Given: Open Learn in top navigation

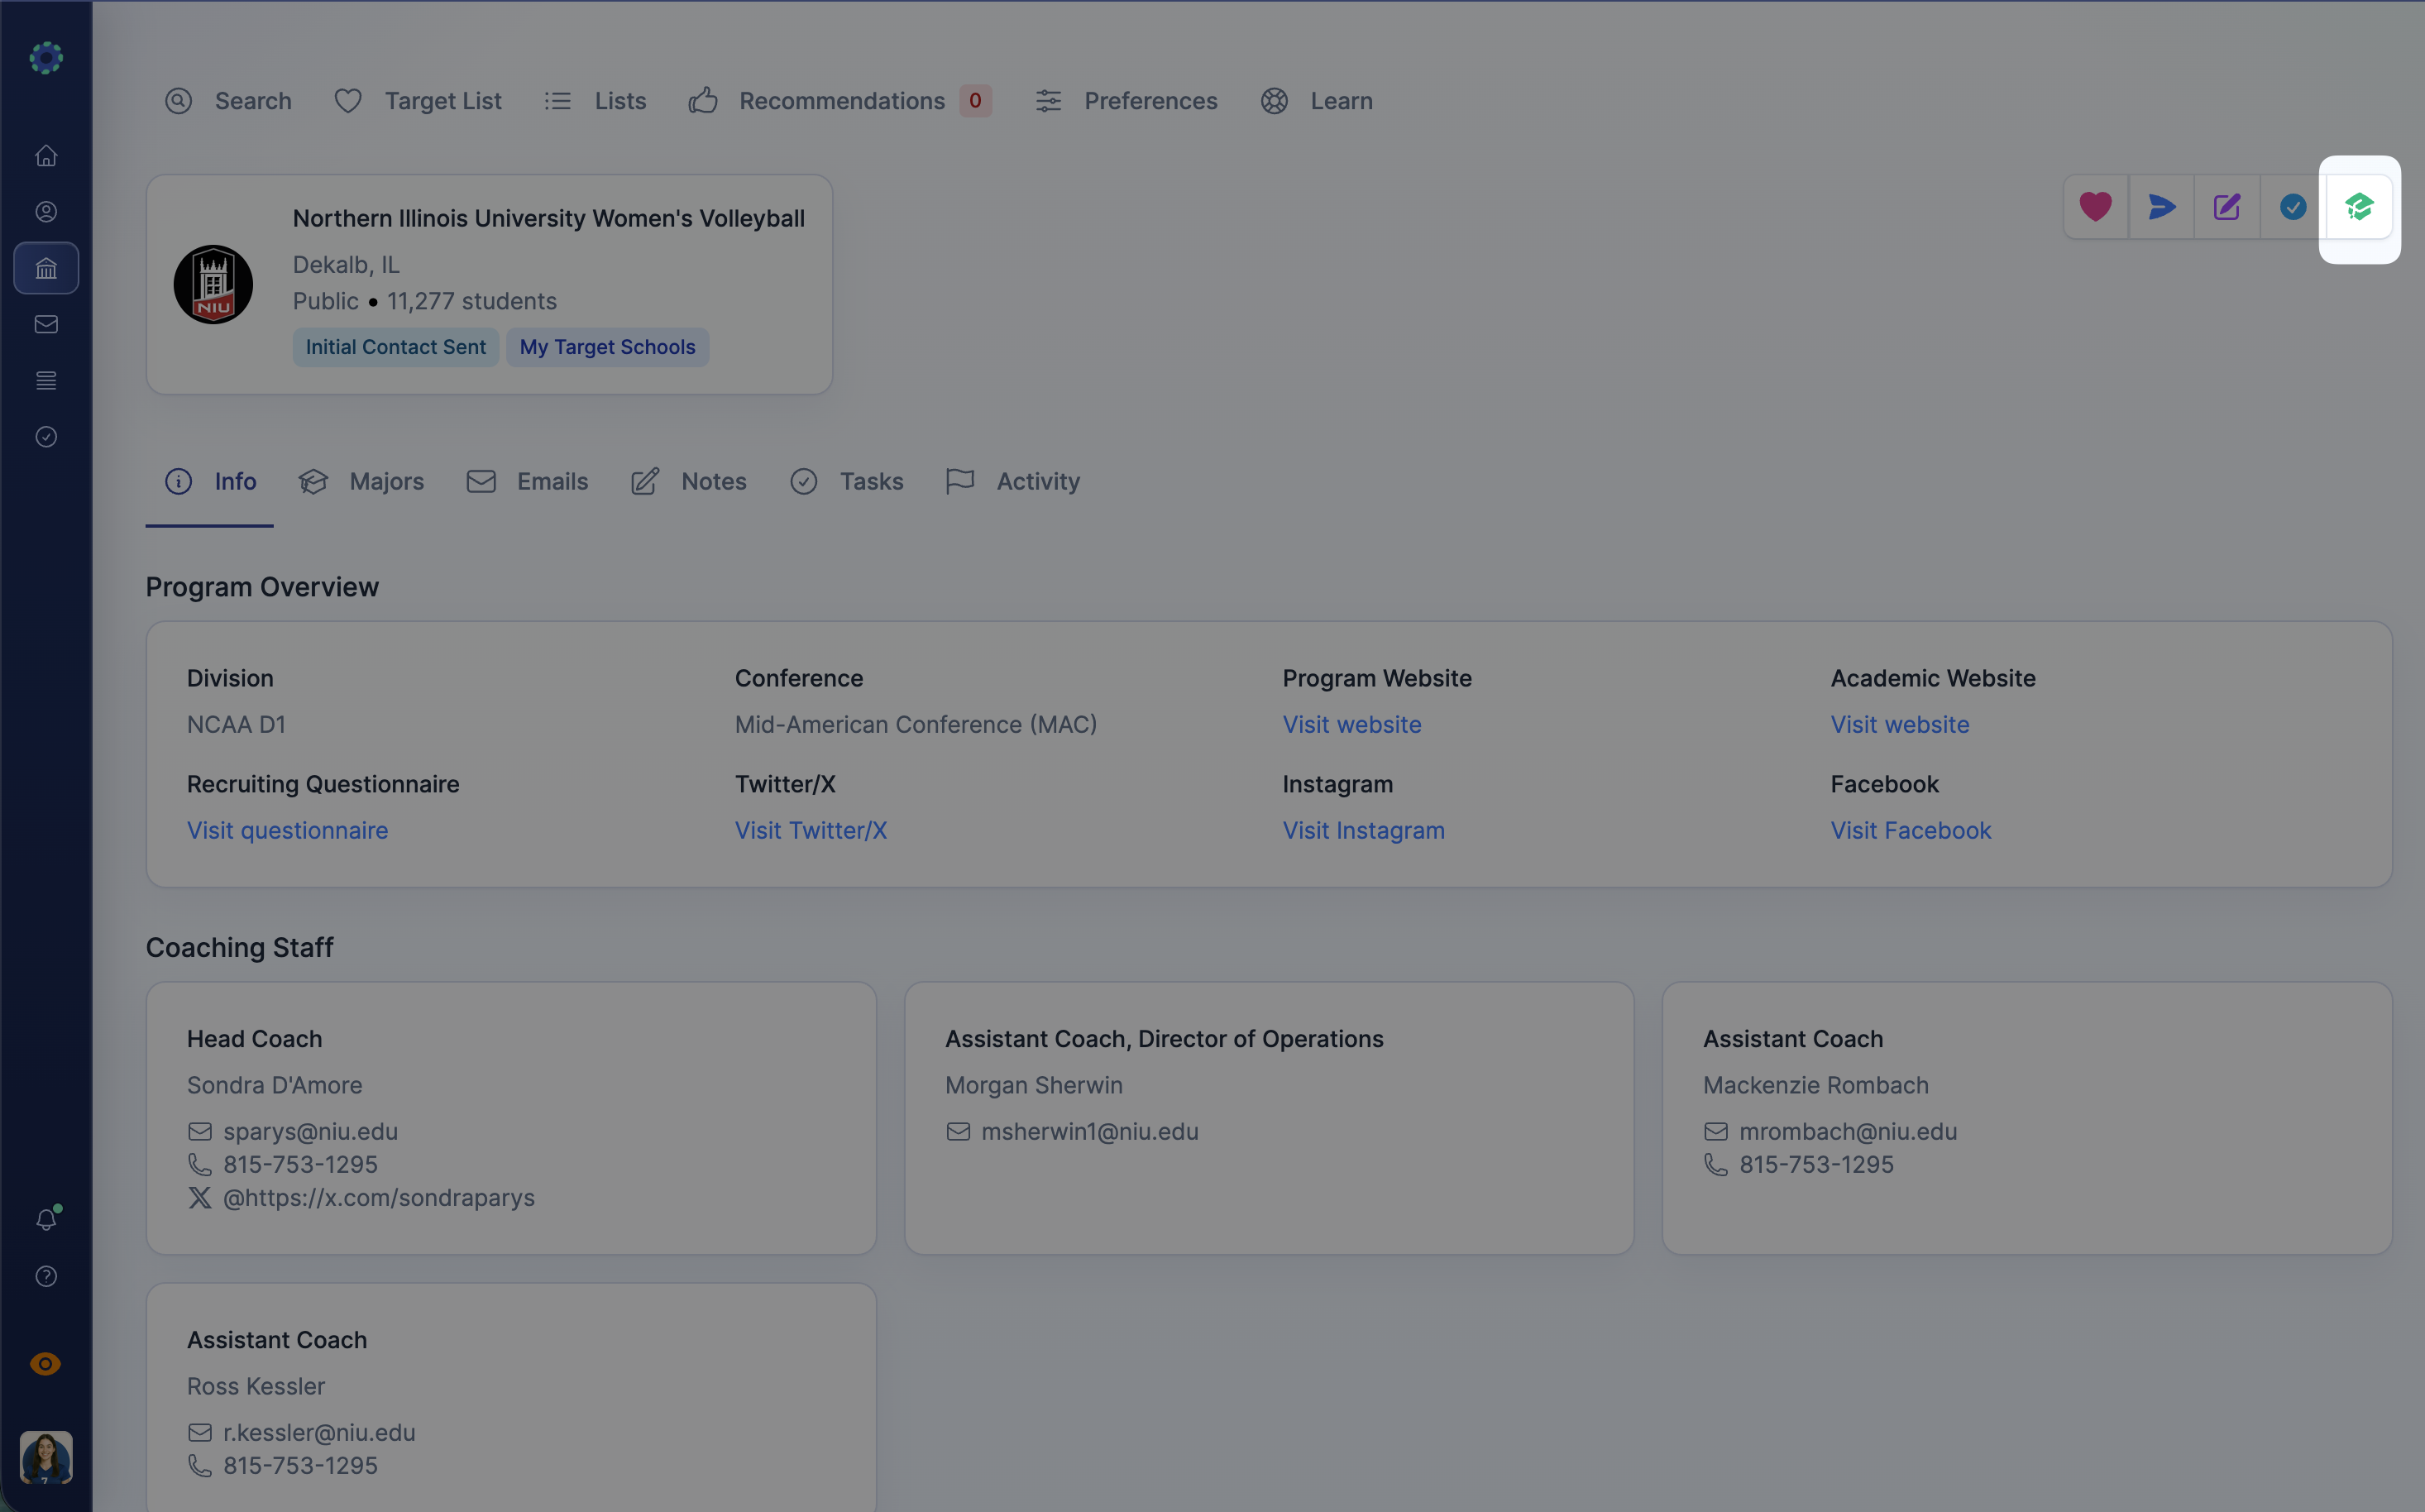Looking at the screenshot, I should [x=1316, y=101].
